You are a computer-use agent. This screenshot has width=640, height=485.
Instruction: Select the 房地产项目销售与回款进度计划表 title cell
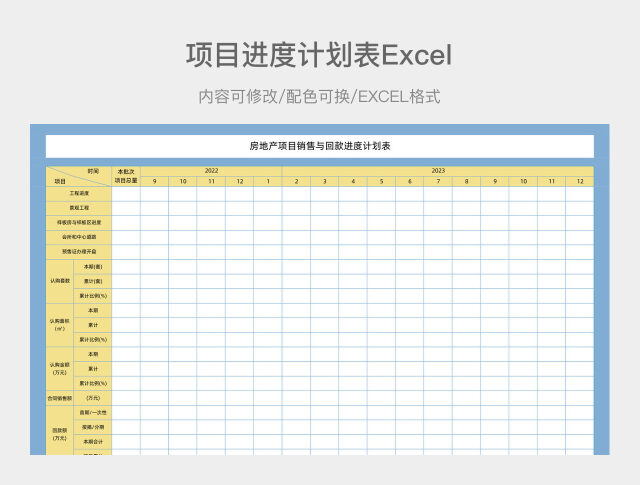tap(319, 146)
